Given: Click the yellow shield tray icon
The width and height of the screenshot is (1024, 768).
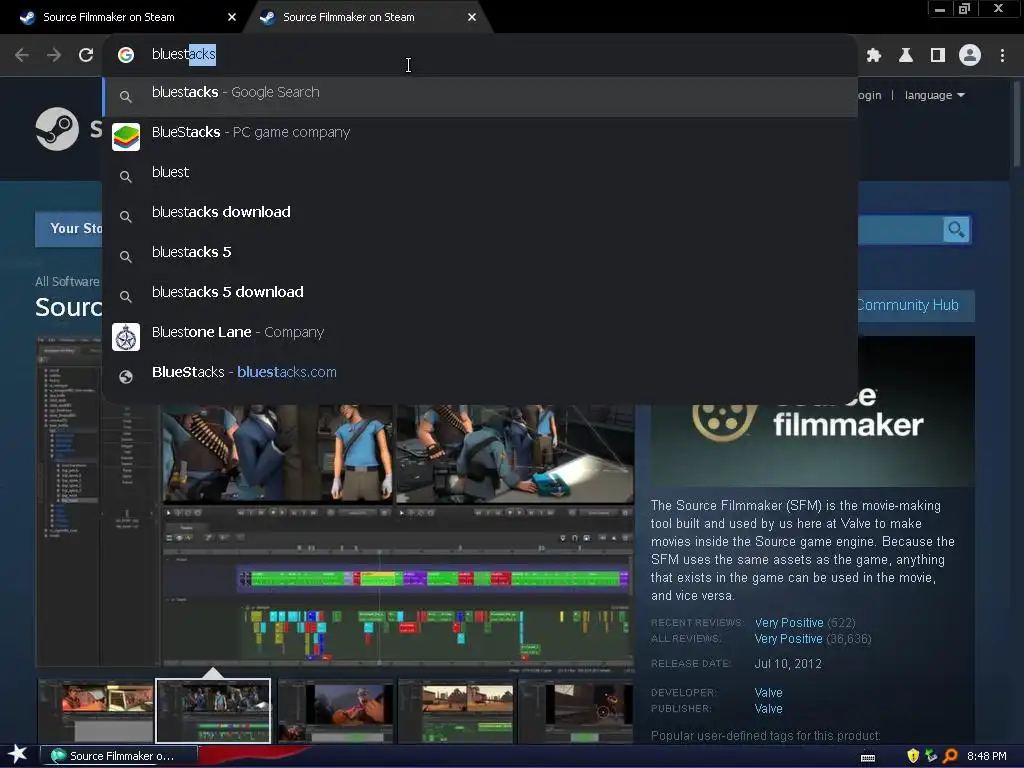Looking at the screenshot, I should point(913,756).
